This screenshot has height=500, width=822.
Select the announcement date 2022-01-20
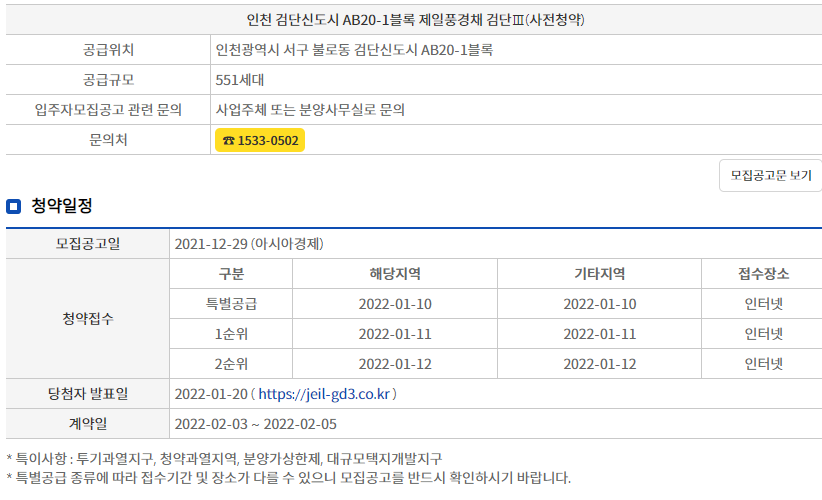coord(211,394)
